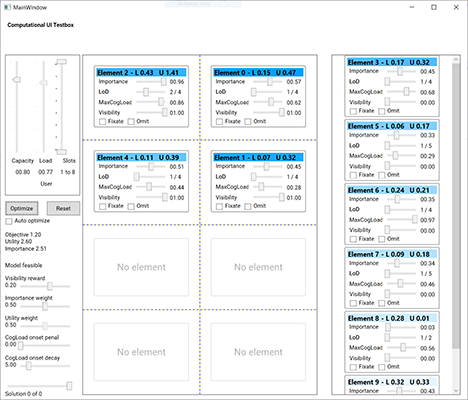This screenshot has height=400, width=468.
Task: Check Fixate on Element 5
Action: [353, 175]
